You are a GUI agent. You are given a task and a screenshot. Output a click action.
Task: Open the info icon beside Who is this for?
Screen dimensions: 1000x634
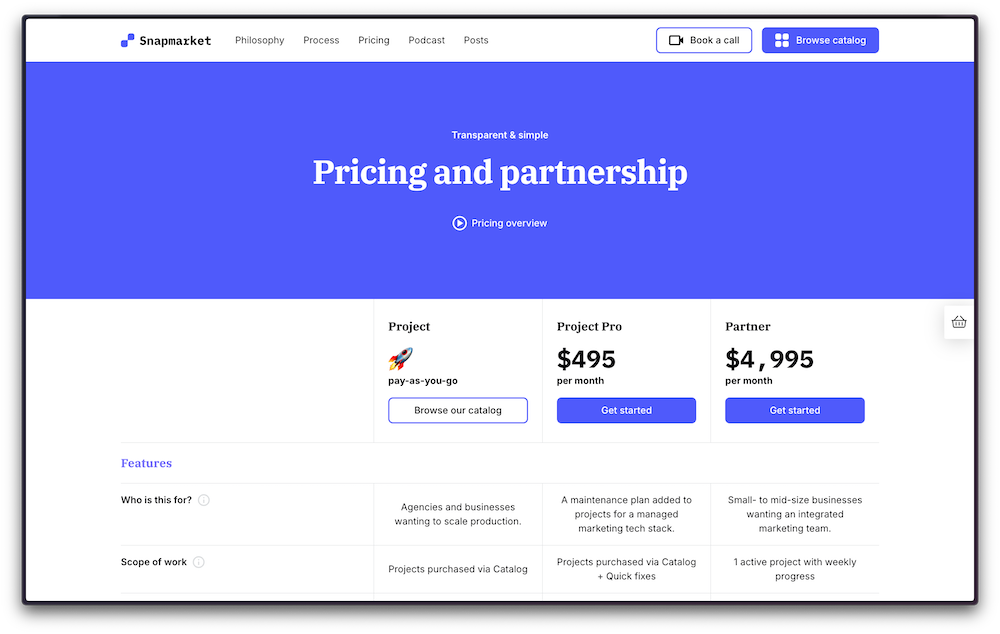pos(204,500)
